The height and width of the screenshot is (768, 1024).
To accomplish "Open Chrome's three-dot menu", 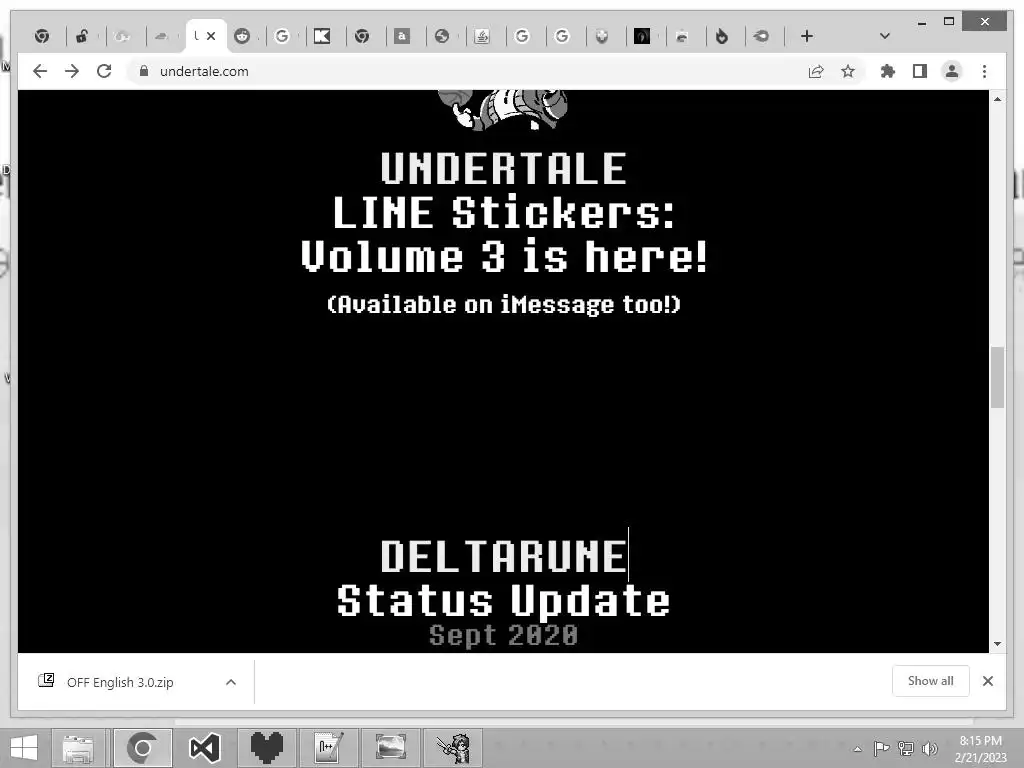I will (984, 71).
